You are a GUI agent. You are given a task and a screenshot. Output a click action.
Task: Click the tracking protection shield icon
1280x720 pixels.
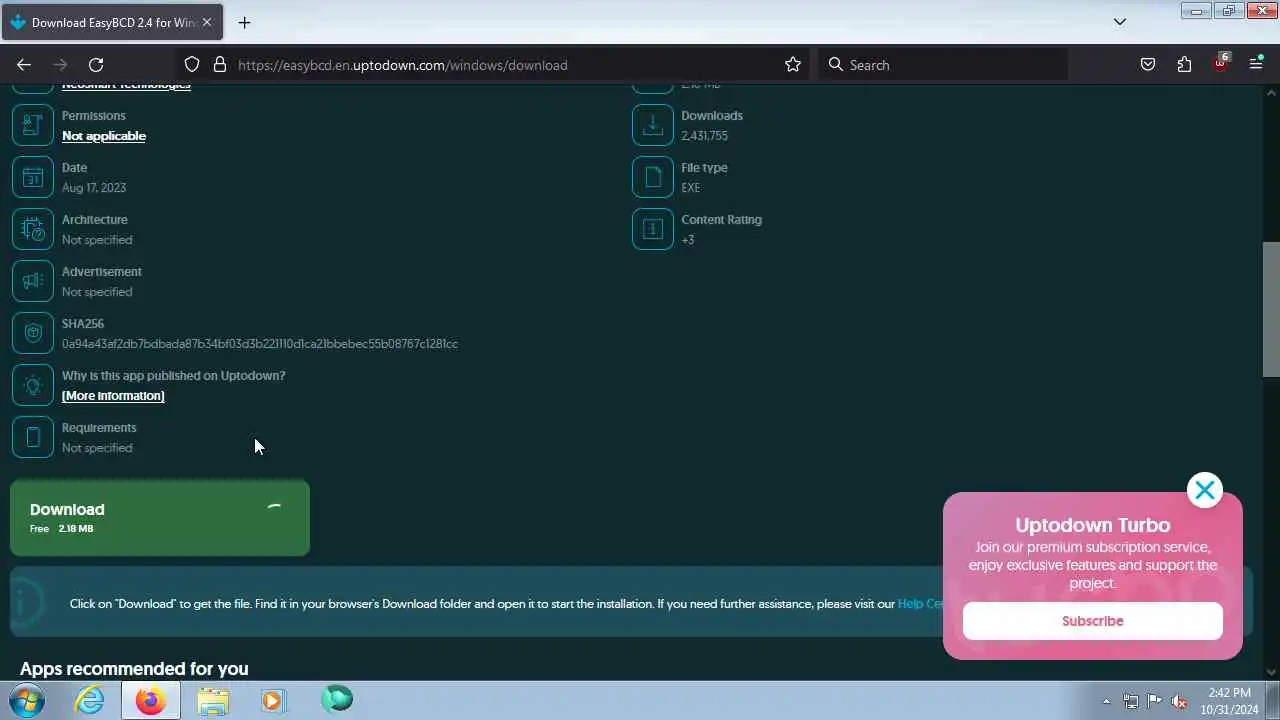192,65
